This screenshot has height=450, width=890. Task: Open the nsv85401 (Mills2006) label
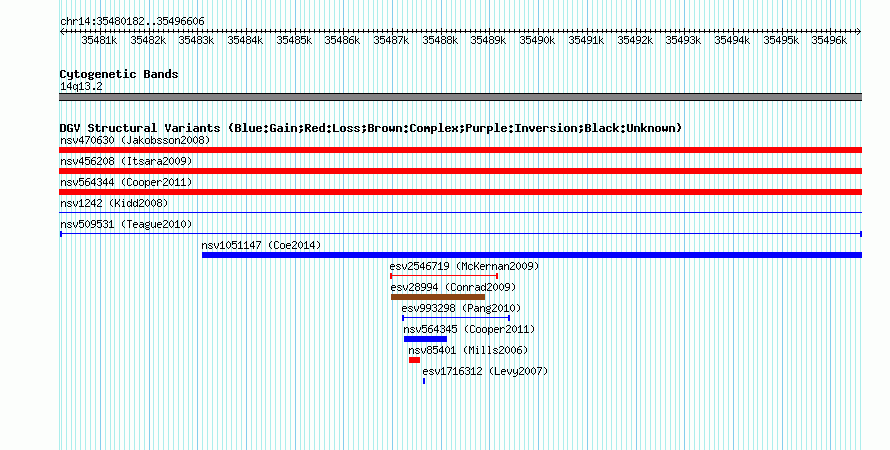coord(468,350)
